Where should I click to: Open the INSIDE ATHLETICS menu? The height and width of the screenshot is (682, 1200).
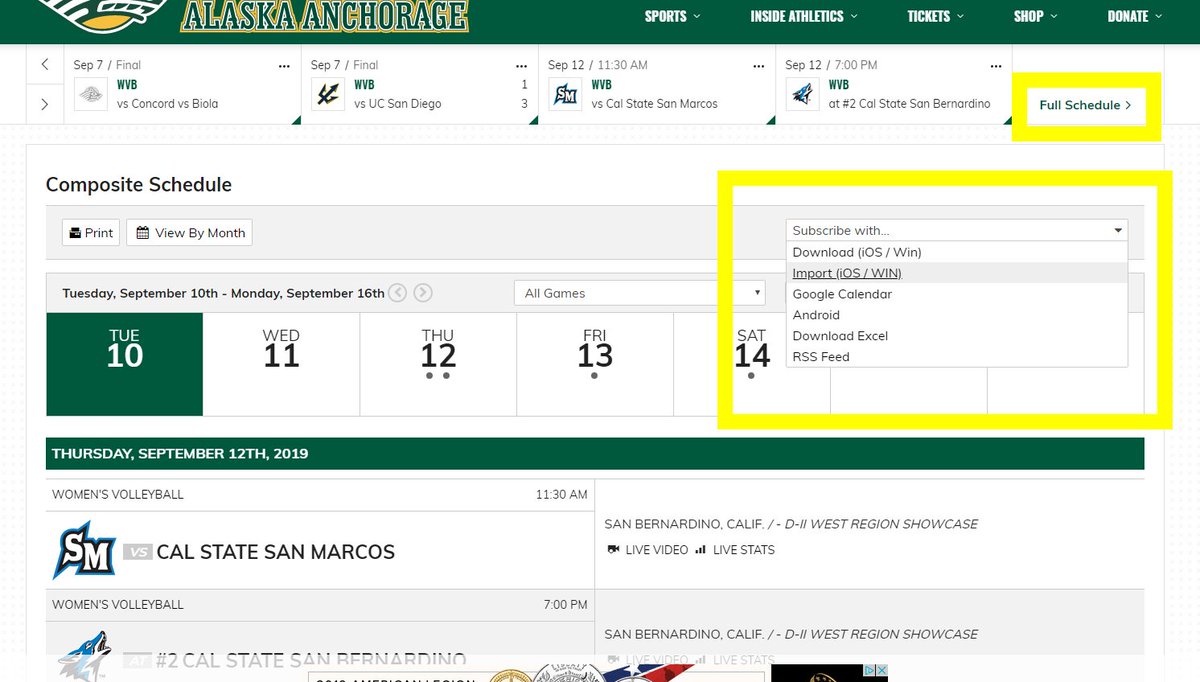click(803, 16)
